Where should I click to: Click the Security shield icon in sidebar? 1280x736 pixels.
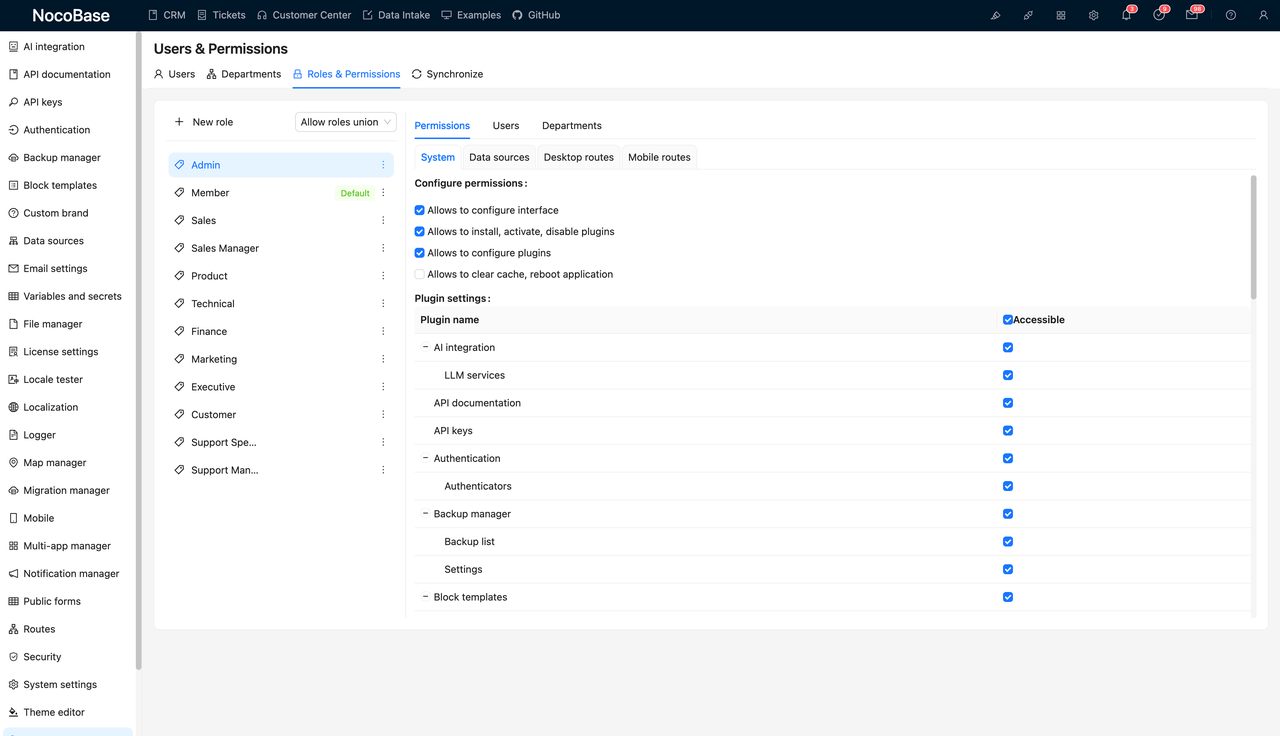click(x=14, y=657)
